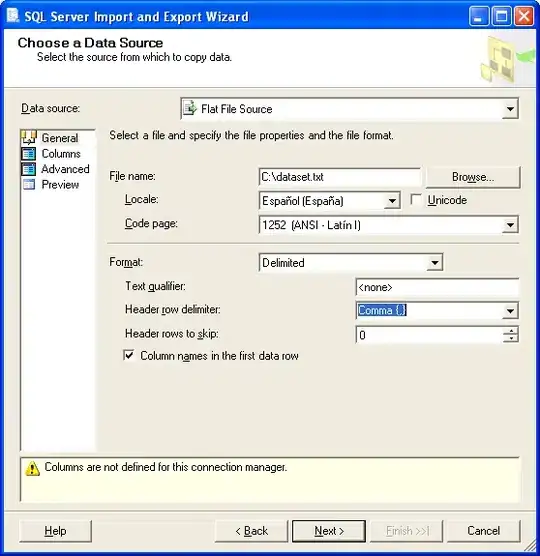Open the Data source dropdown

(510, 109)
